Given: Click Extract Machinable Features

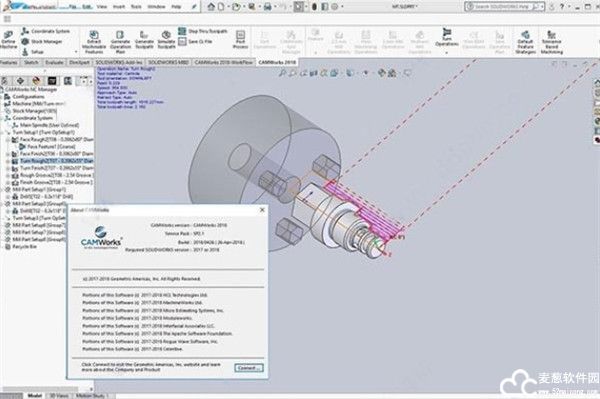Looking at the screenshot, I should click(94, 42).
